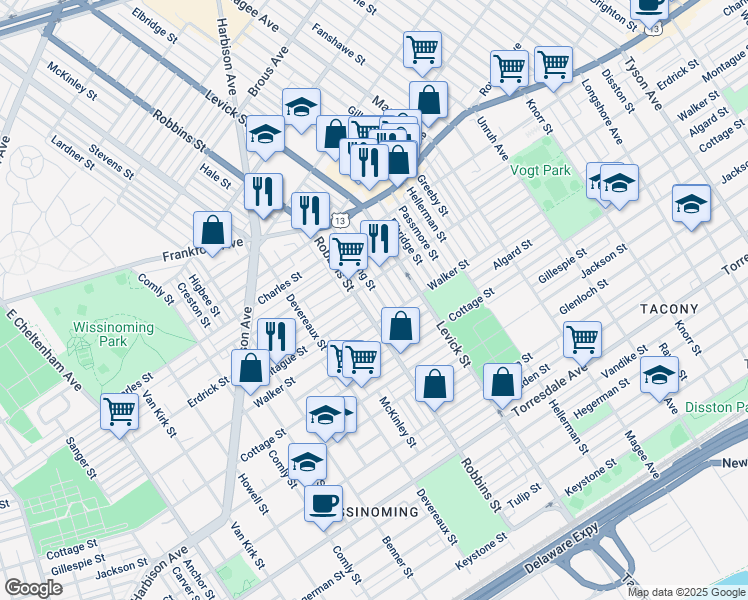Click grocery cart marker below Route 13 shield
The height and width of the screenshot is (600, 748).
click(x=348, y=252)
